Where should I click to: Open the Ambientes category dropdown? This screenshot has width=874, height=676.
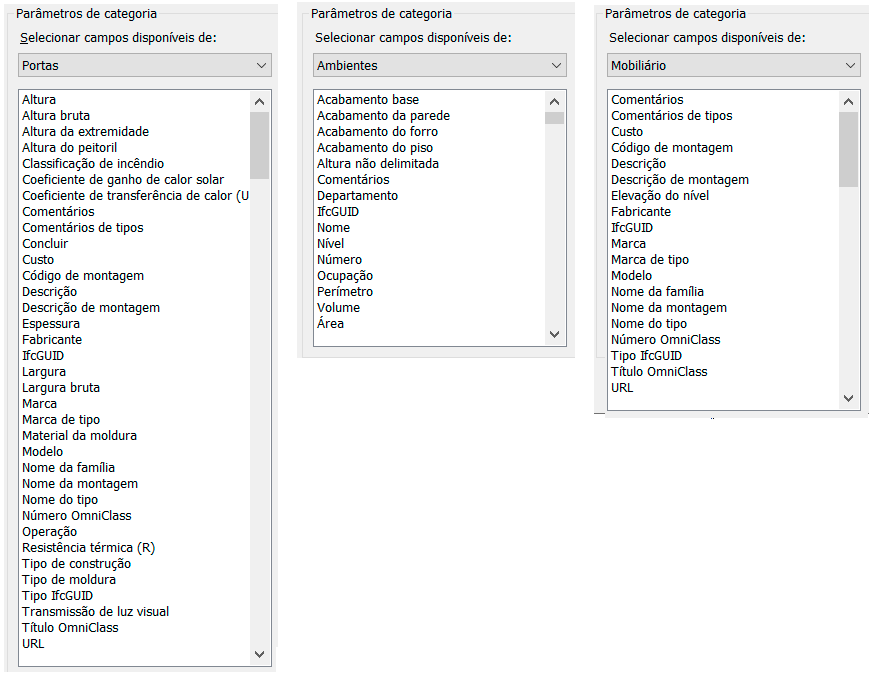pos(440,66)
